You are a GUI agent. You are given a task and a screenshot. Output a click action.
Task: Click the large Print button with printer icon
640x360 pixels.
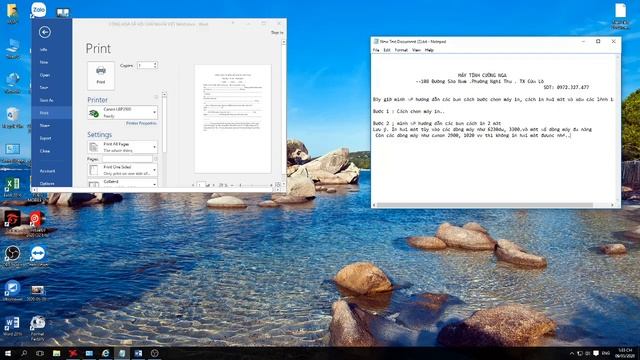(101, 76)
